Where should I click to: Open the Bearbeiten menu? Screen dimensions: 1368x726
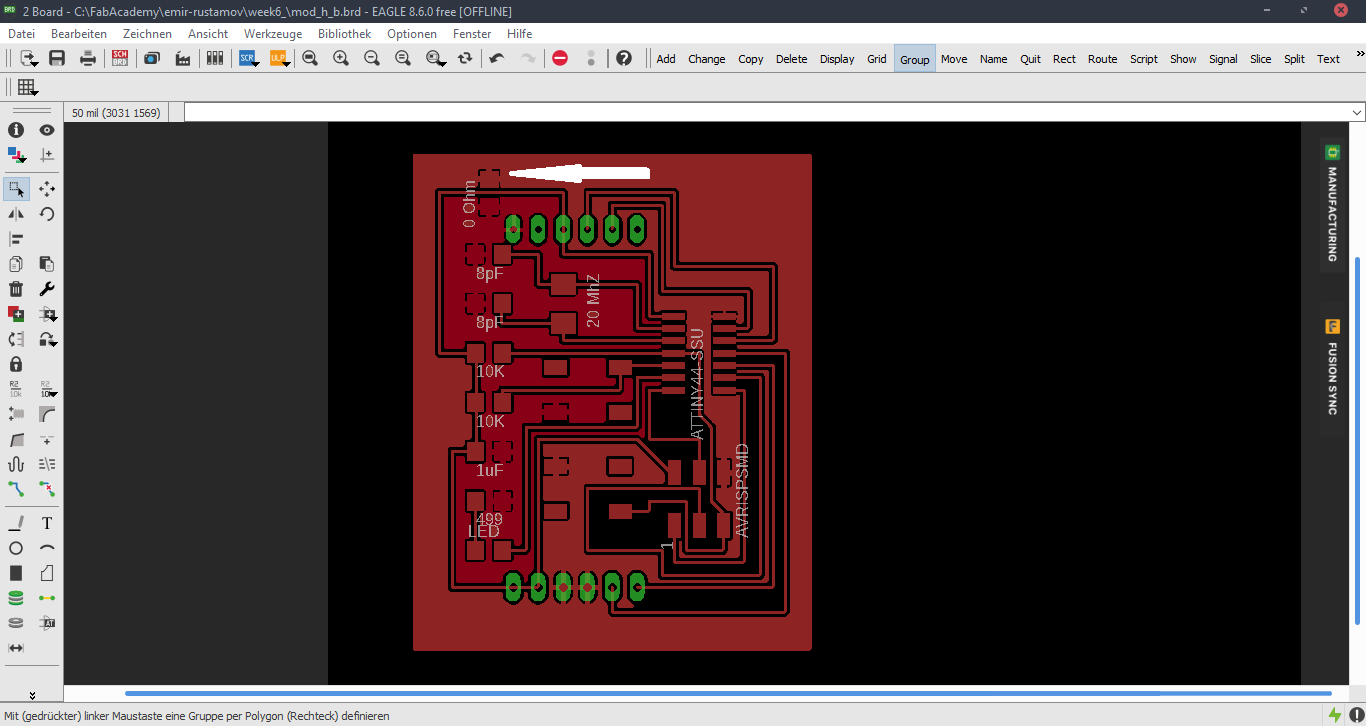pos(79,34)
